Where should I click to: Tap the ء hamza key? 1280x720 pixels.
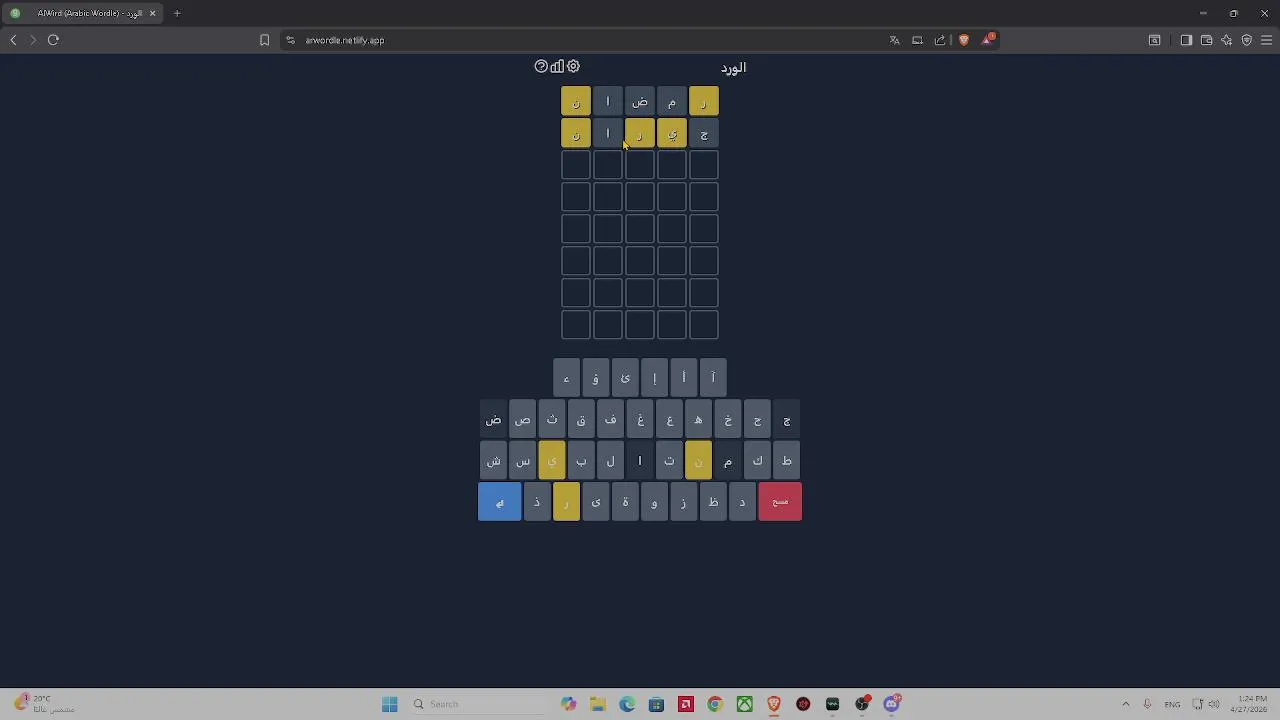coord(566,377)
